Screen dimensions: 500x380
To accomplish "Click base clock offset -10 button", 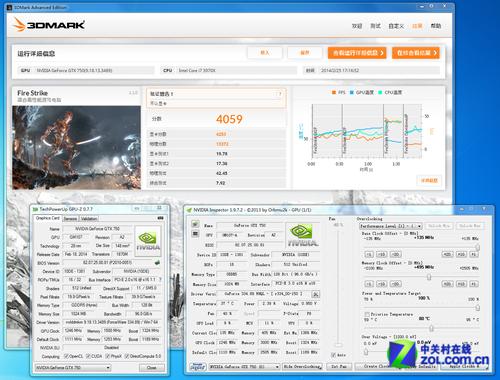I will (382, 254).
